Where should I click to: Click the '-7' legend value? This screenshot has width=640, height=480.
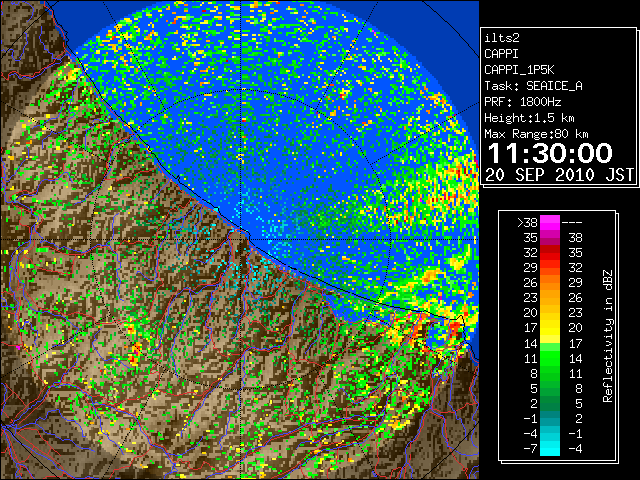(530, 449)
